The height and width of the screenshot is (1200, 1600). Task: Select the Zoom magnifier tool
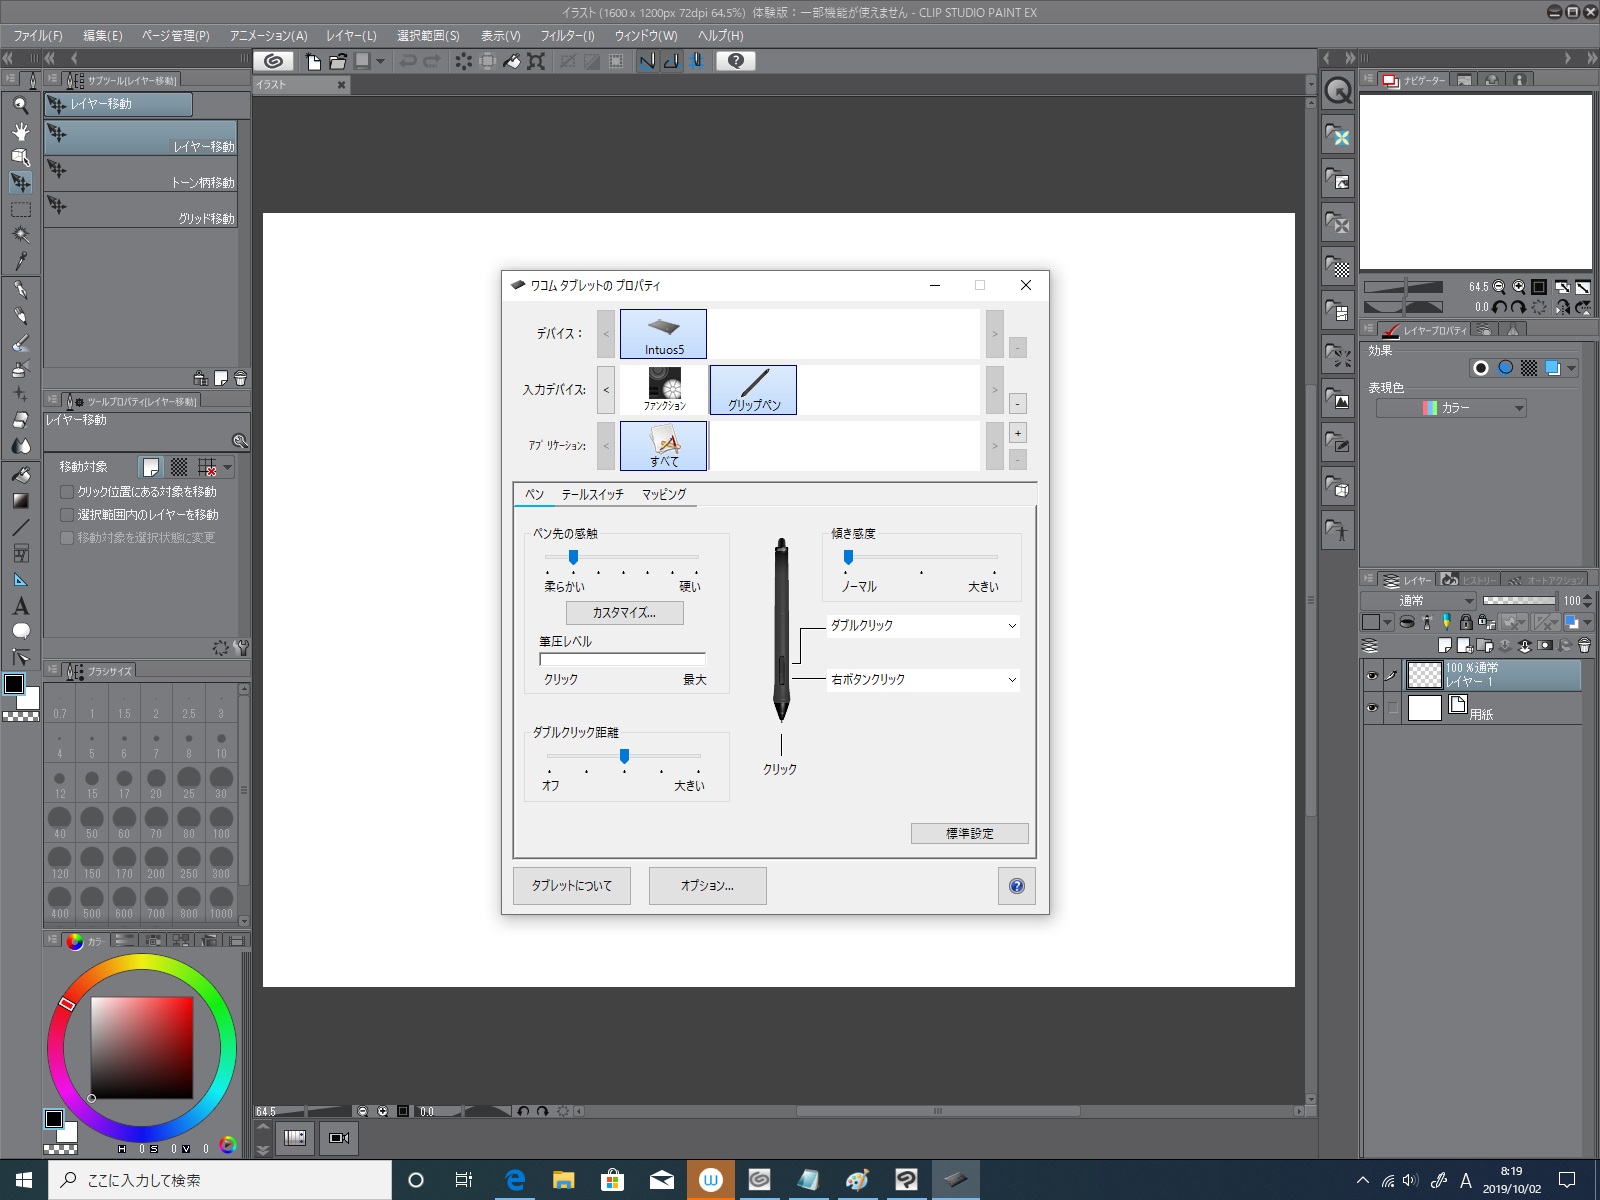tap(20, 105)
